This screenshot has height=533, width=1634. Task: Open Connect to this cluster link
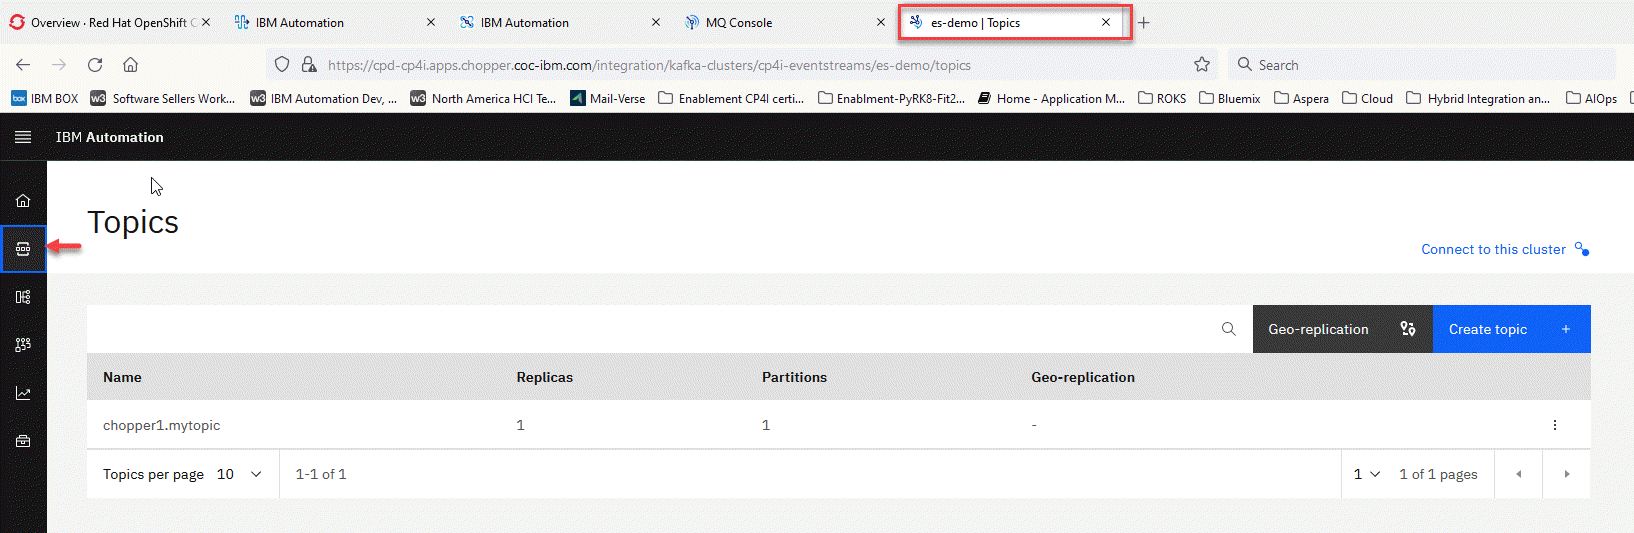coord(1493,249)
